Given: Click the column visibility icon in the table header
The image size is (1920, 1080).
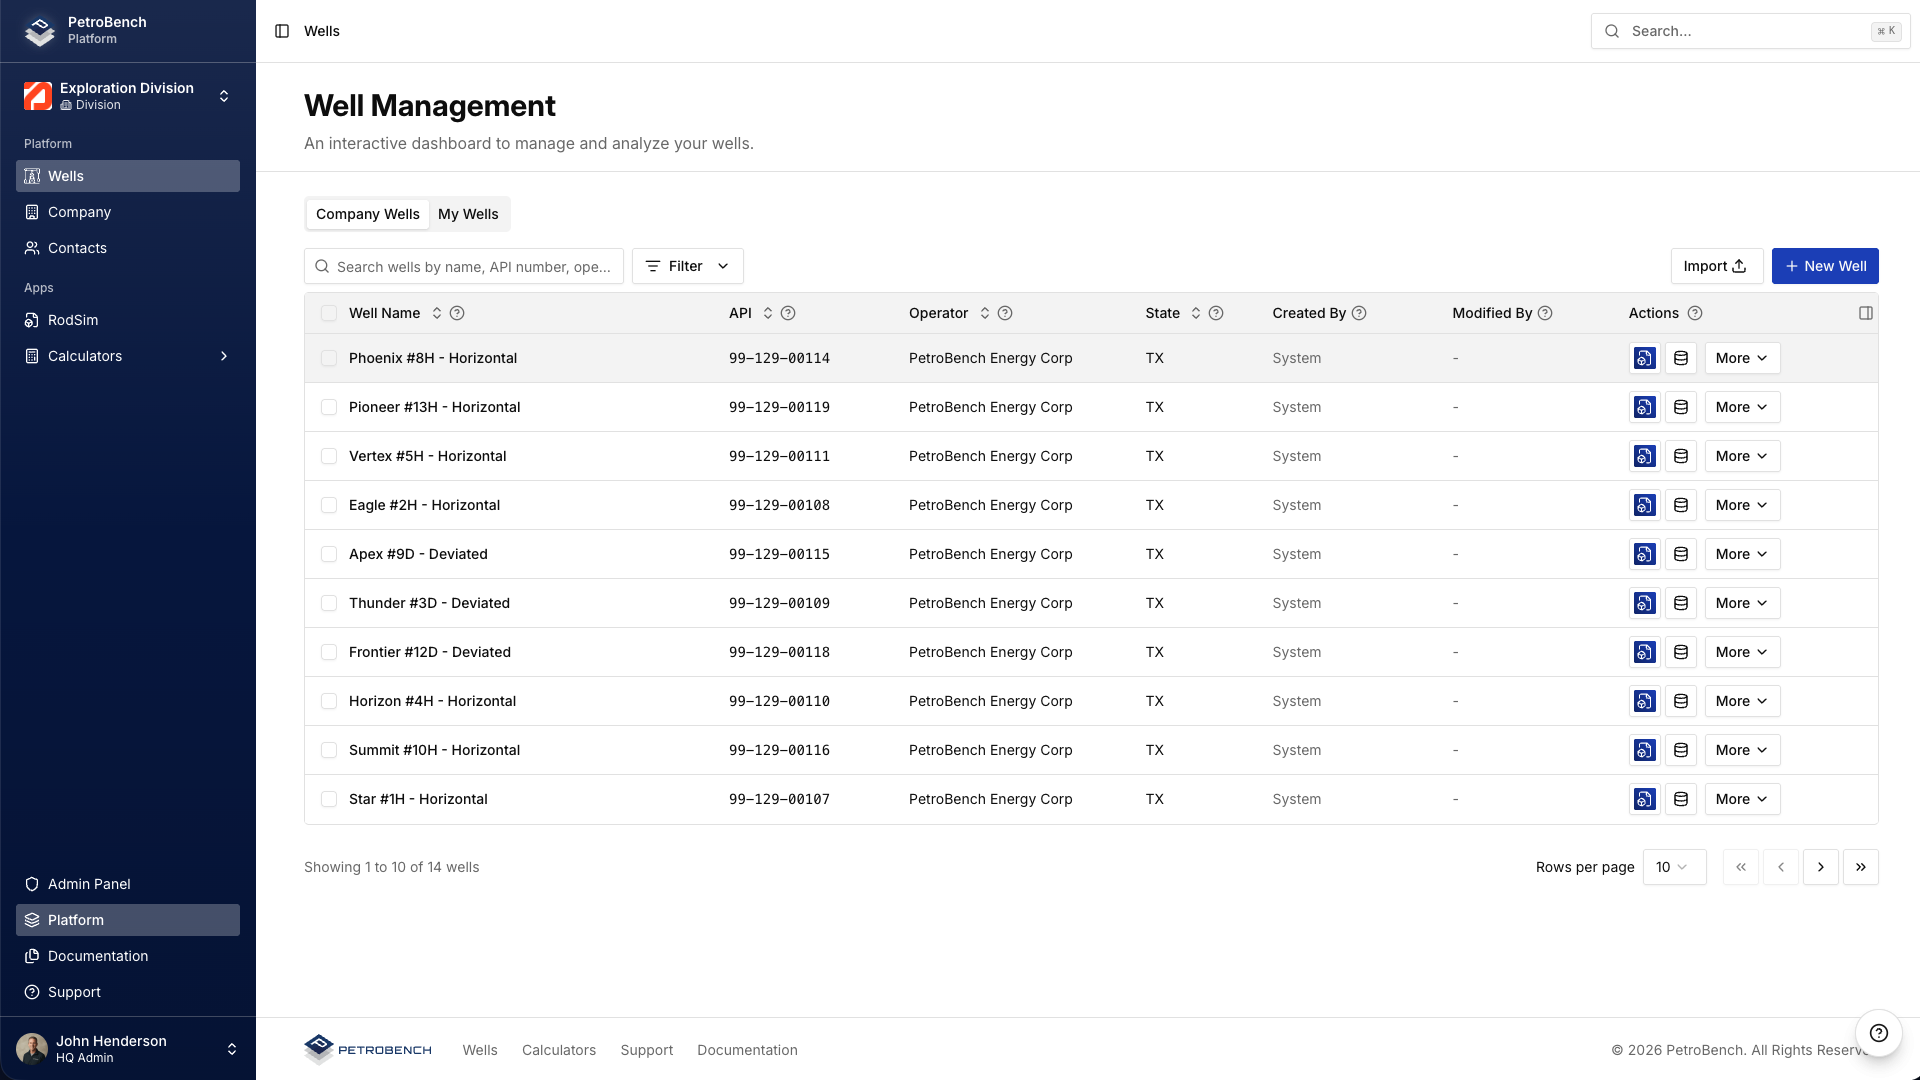Looking at the screenshot, I should [x=1866, y=312].
